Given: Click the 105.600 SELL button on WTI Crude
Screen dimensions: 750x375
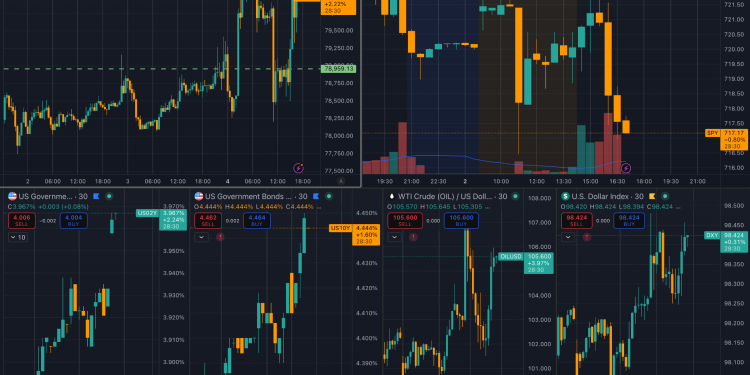Looking at the screenshot, I should pyautogui.click(x=405, y=221).
